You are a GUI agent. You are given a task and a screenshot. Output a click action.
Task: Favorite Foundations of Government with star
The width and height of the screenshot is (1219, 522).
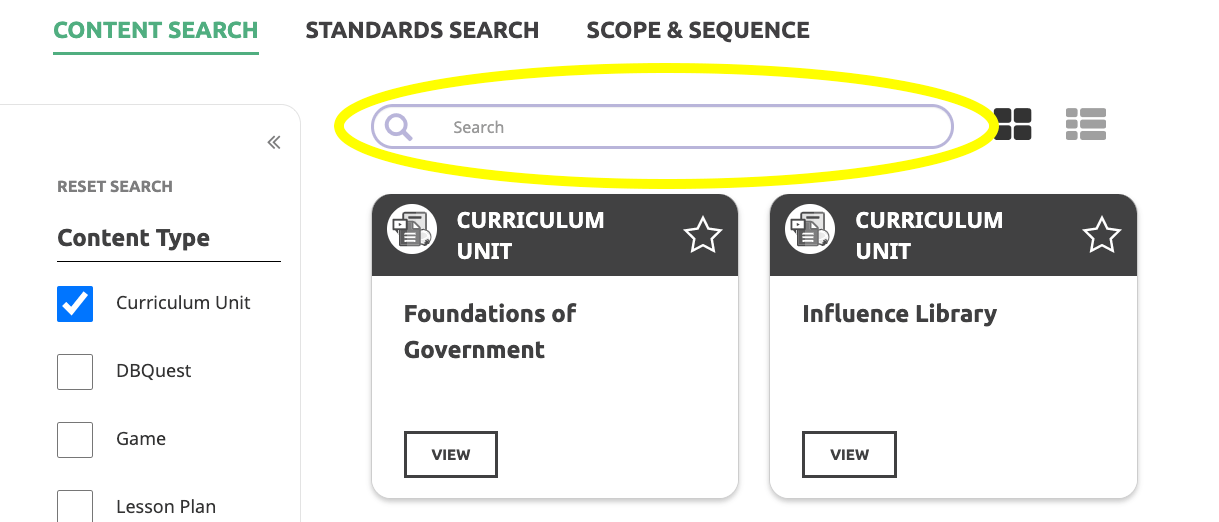click(x=702, y=236)
